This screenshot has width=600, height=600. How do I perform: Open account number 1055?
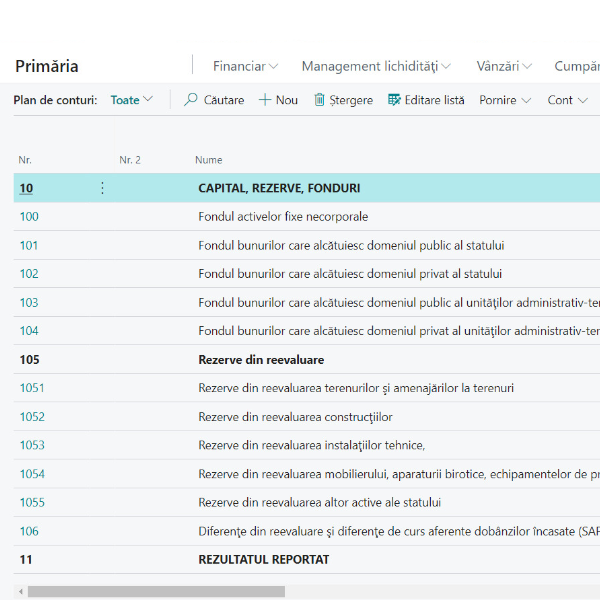pyautogui.click(x=32, y=502)
